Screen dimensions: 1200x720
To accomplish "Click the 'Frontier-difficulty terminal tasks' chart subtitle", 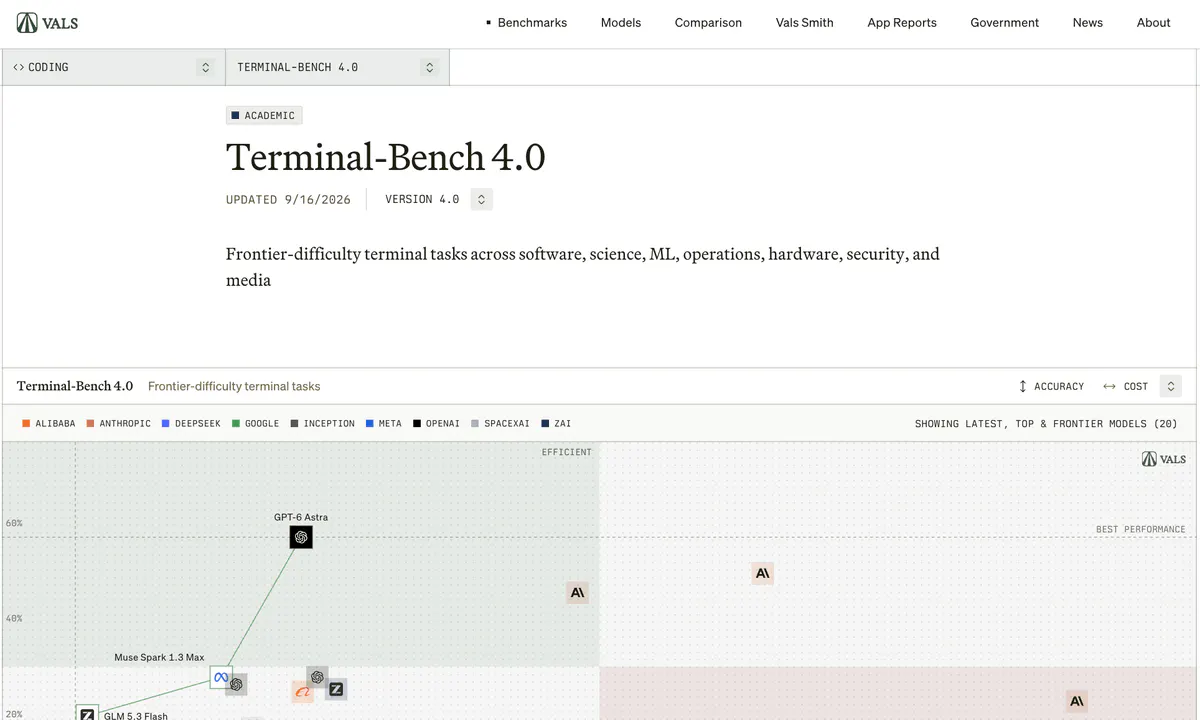I will (234, 386).
